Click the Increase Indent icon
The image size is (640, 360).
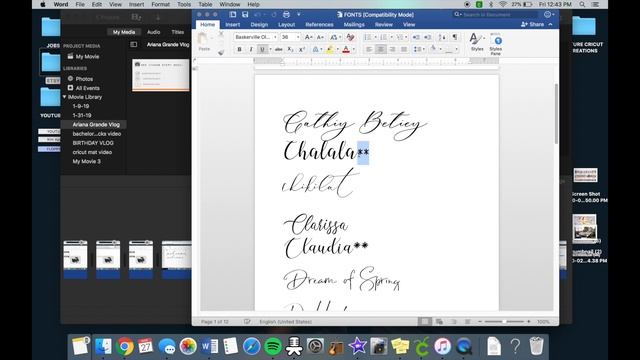pyautogui.click(x=427, y=37)
